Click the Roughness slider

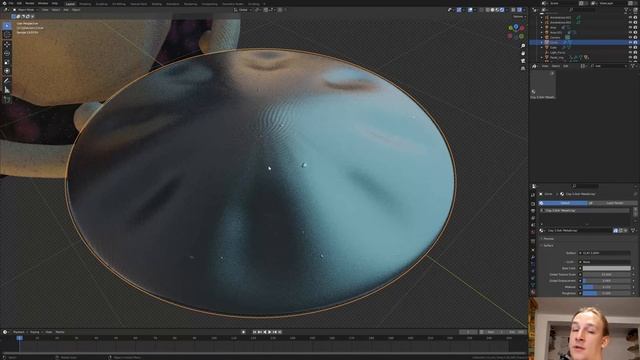point(607,293)
